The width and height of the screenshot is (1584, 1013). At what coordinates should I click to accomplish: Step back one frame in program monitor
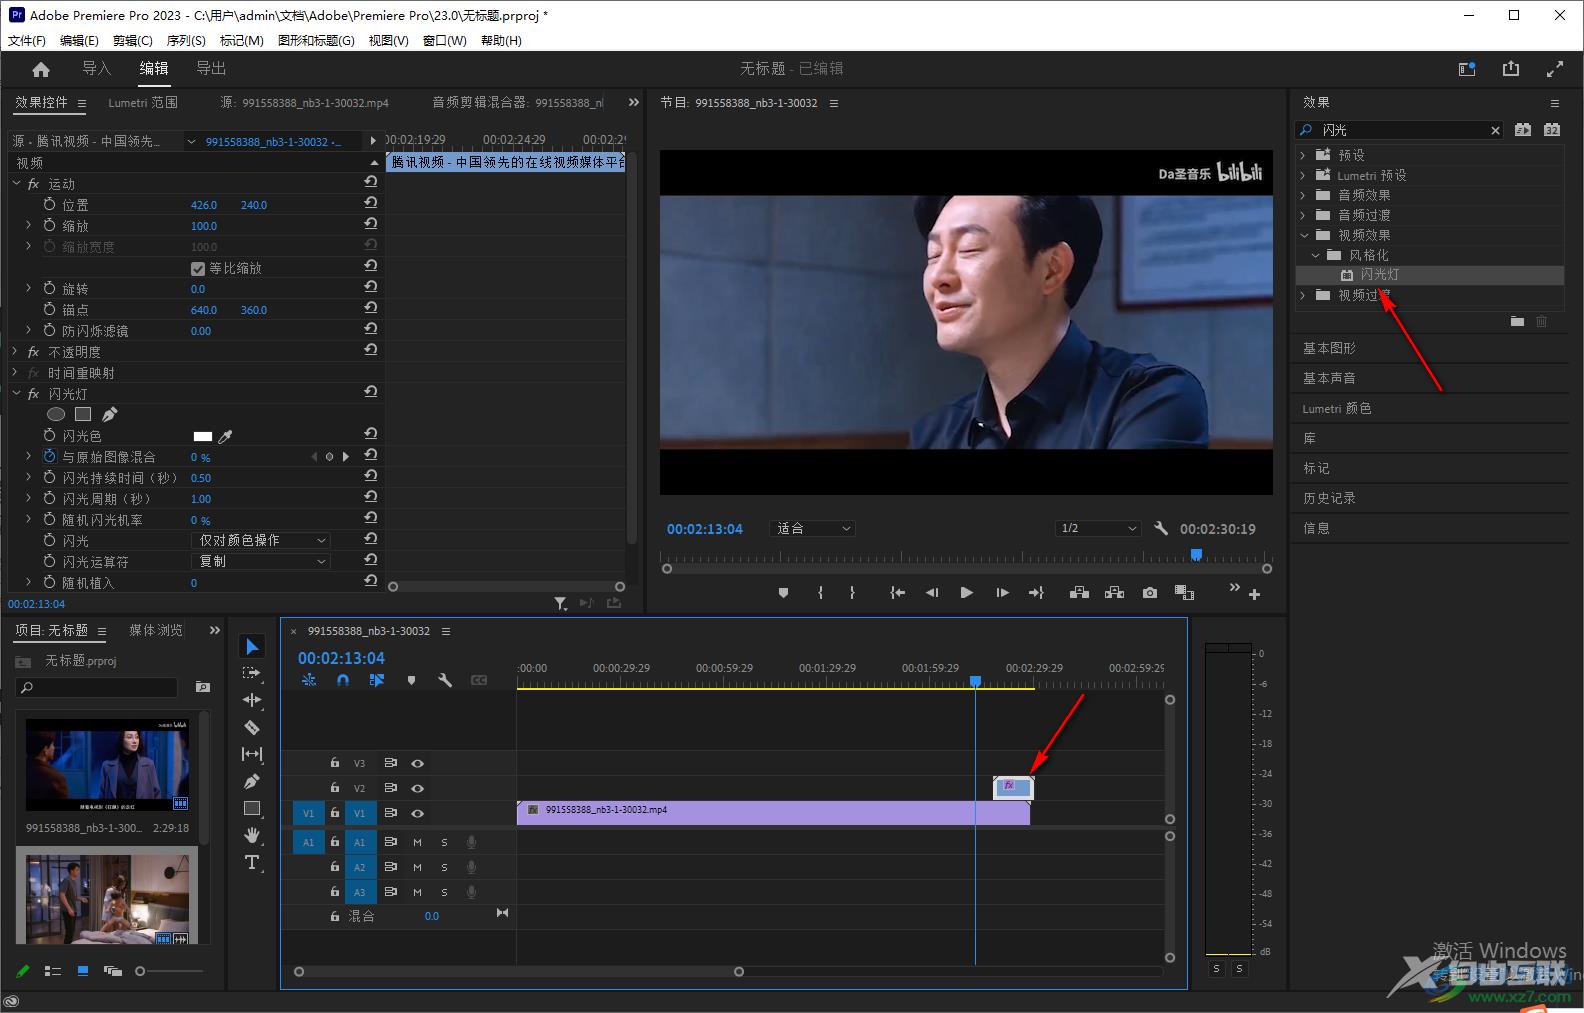(932, 592)
